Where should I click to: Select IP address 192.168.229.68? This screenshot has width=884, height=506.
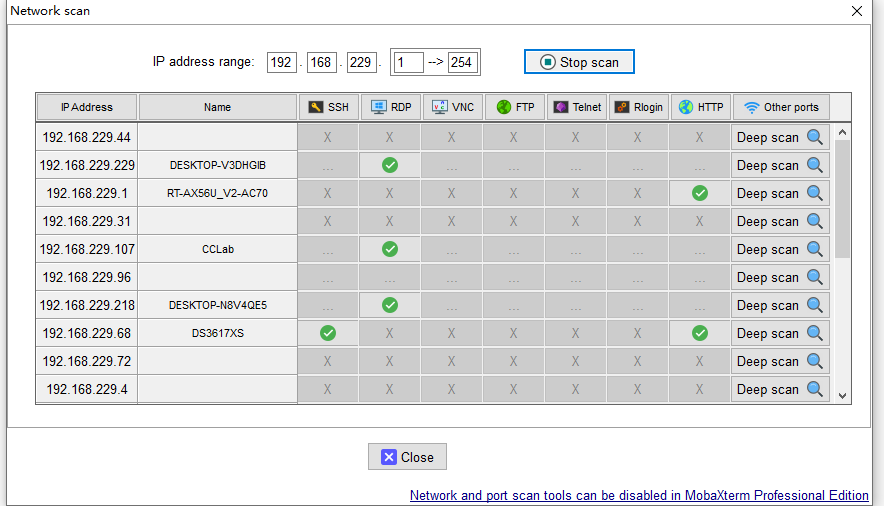tap(87, 333)
